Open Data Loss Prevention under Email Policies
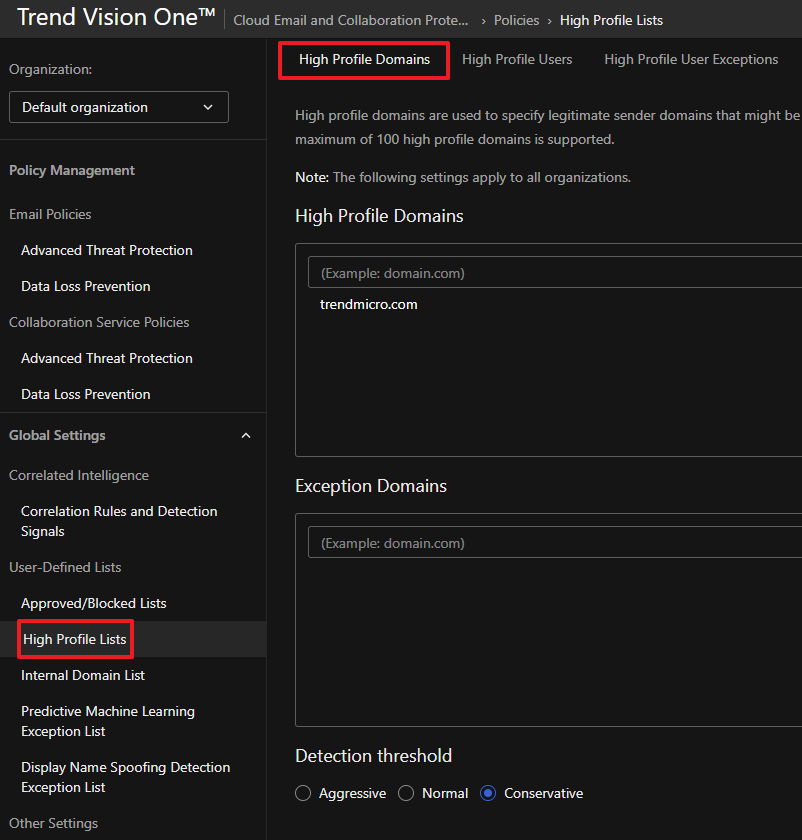 (86, 286)
